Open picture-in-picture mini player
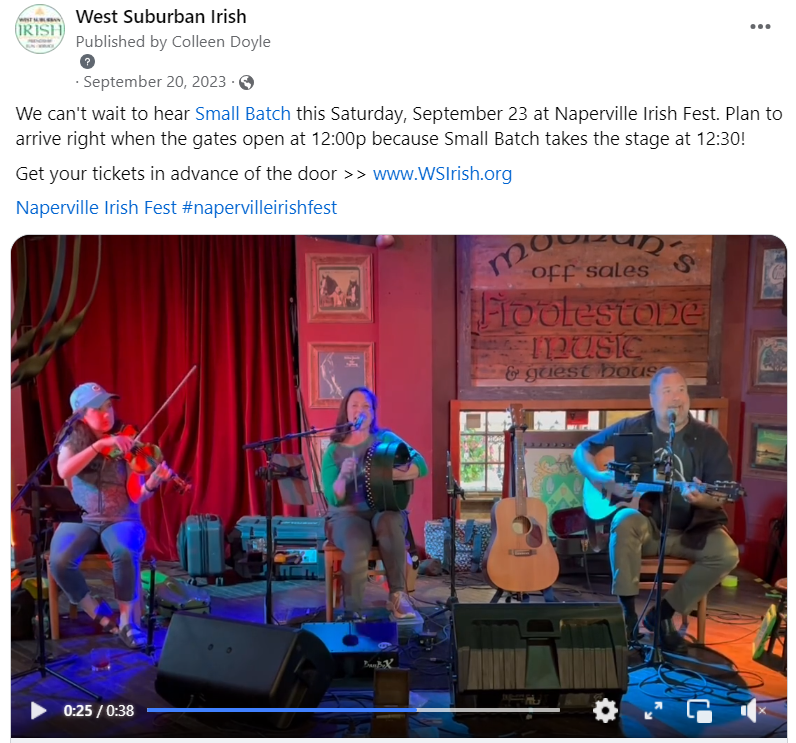This screenshot has height=743, width=796. 699,711
